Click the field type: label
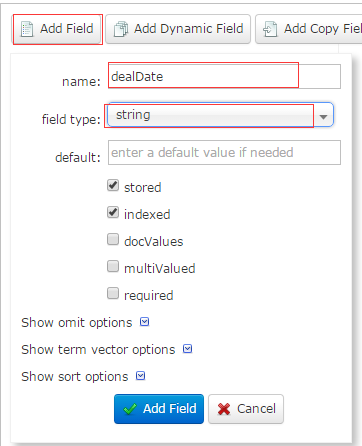Viewport: 362px width, 446px height. coord(71,119)
